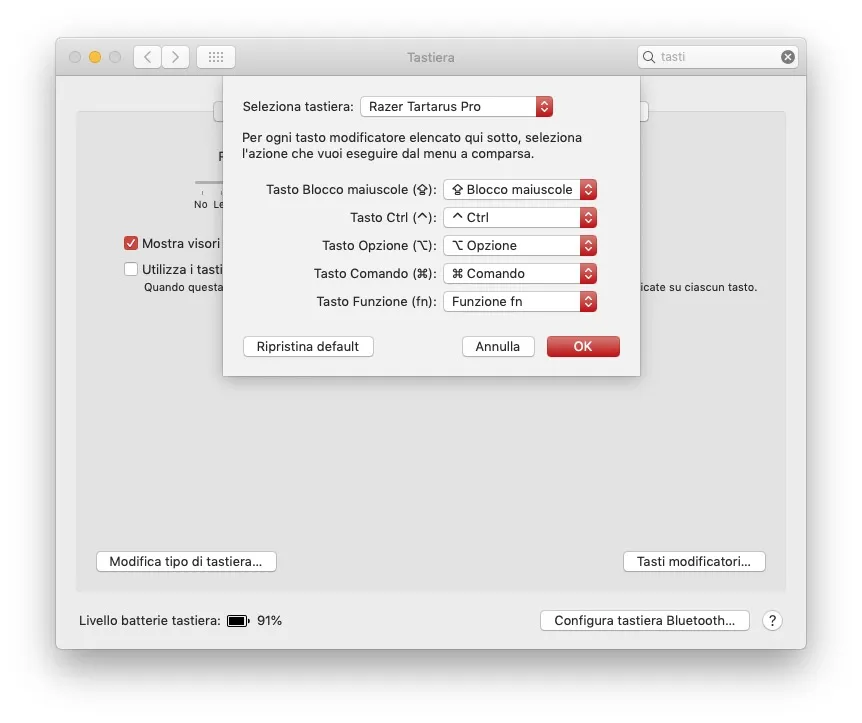The height and width of the screenshot is (723, 862).
Task: Confirm with the red OK button
Action: coord(583,346)
